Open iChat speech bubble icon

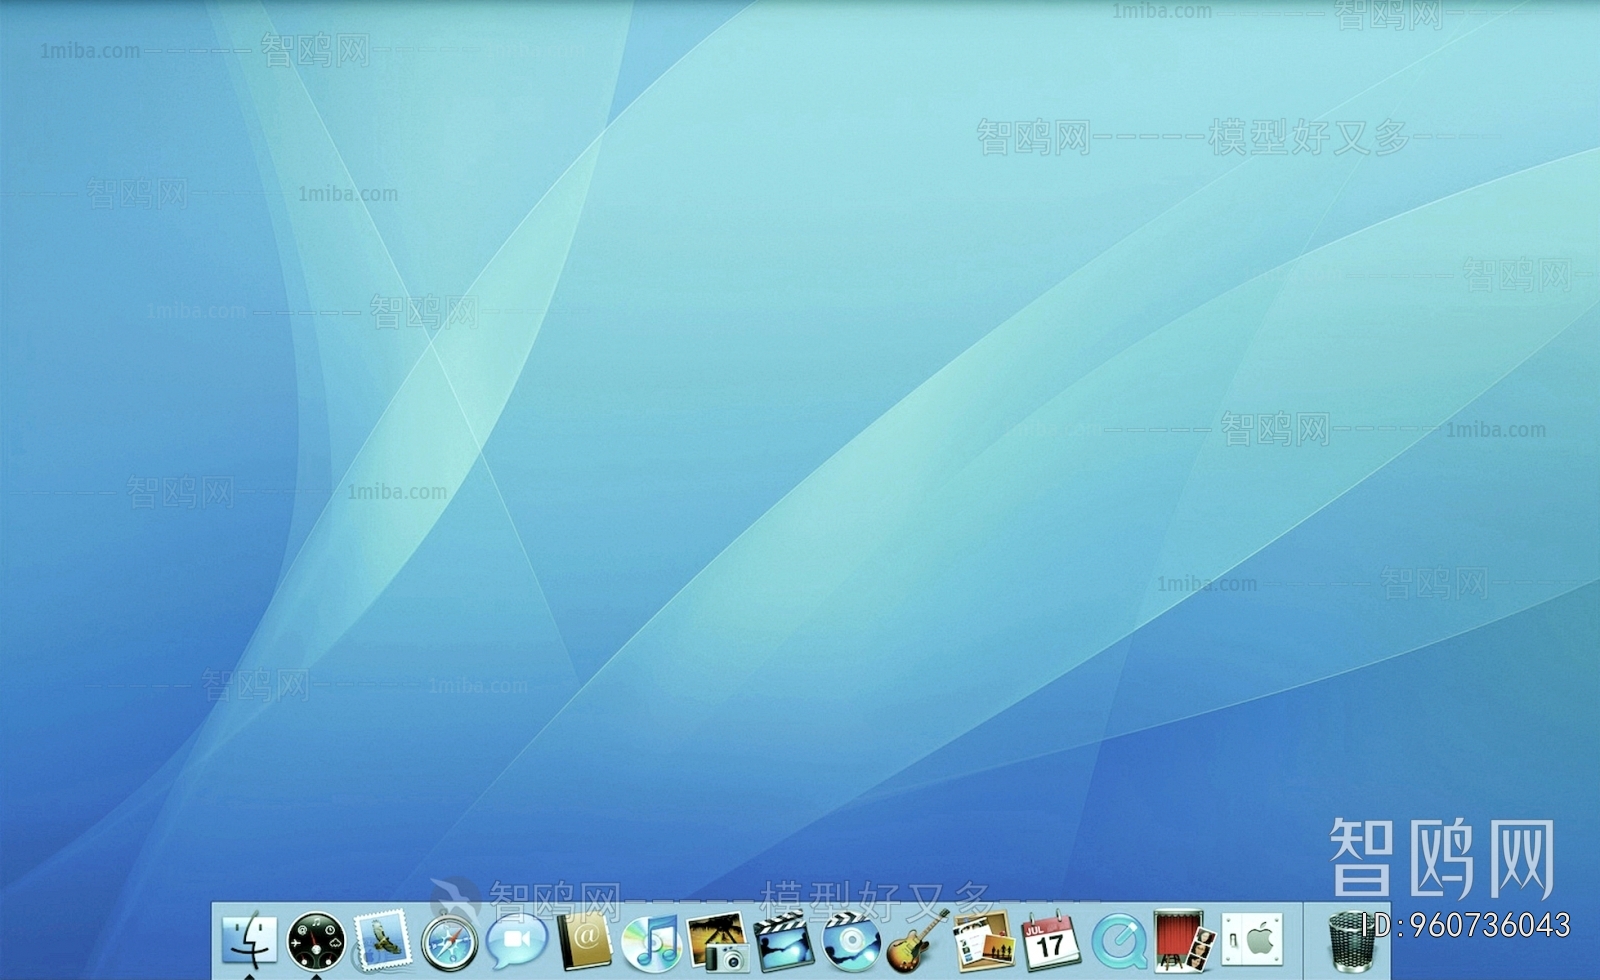click(517, 941)
